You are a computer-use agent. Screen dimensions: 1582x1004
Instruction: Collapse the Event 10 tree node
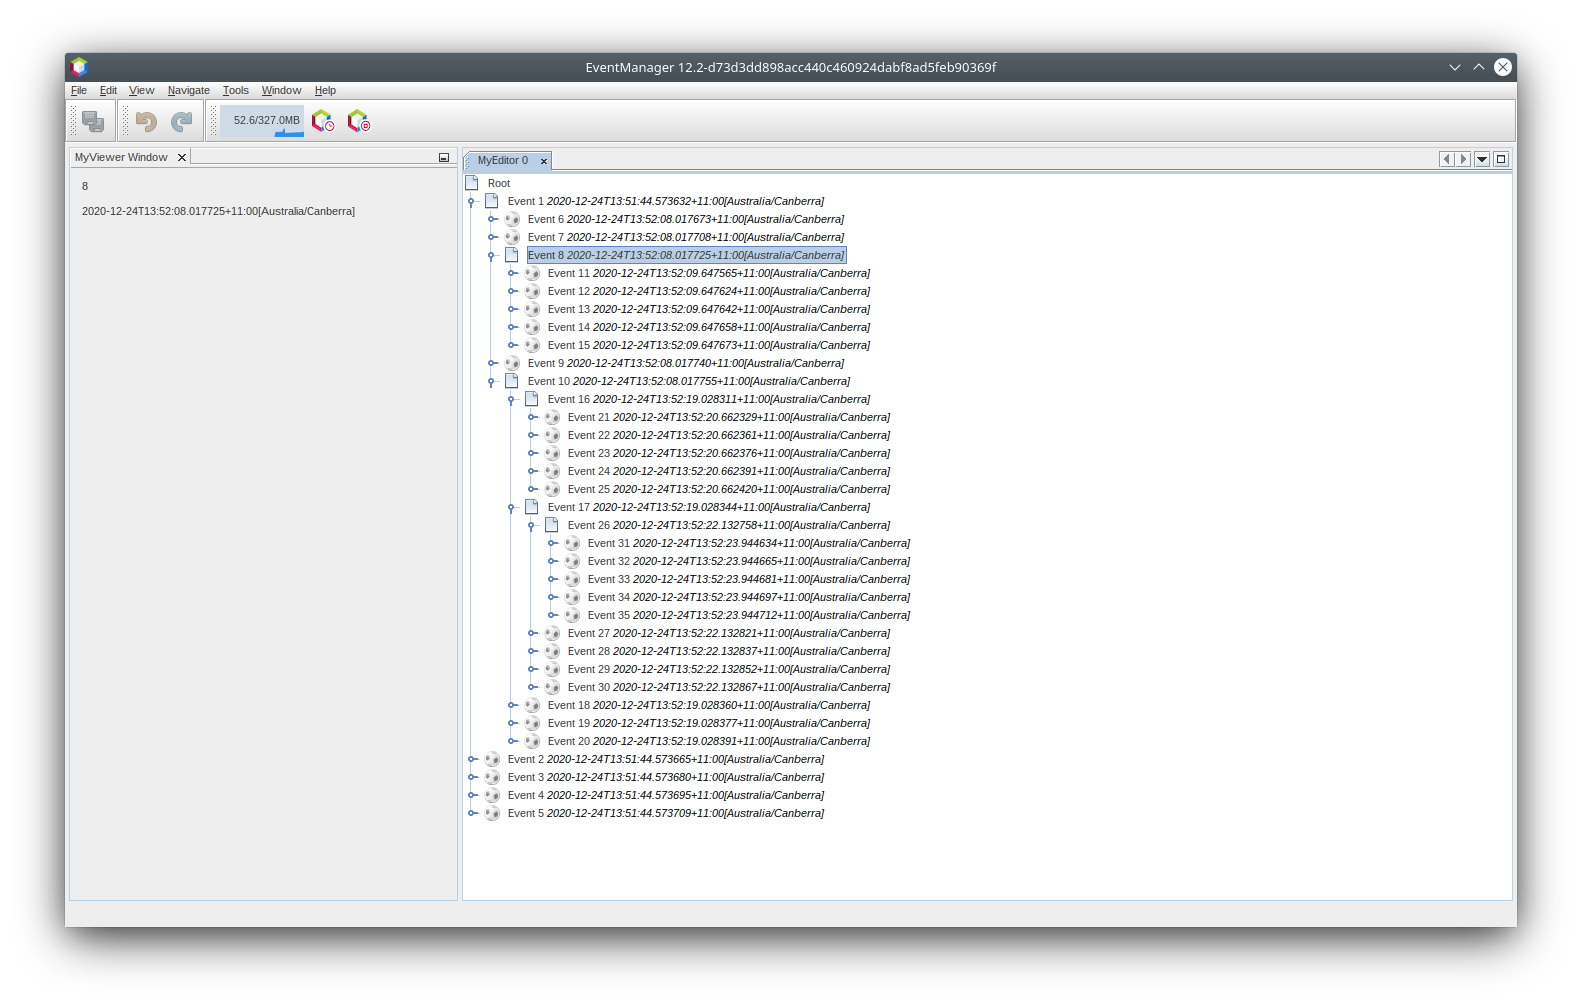pos(492,382)
